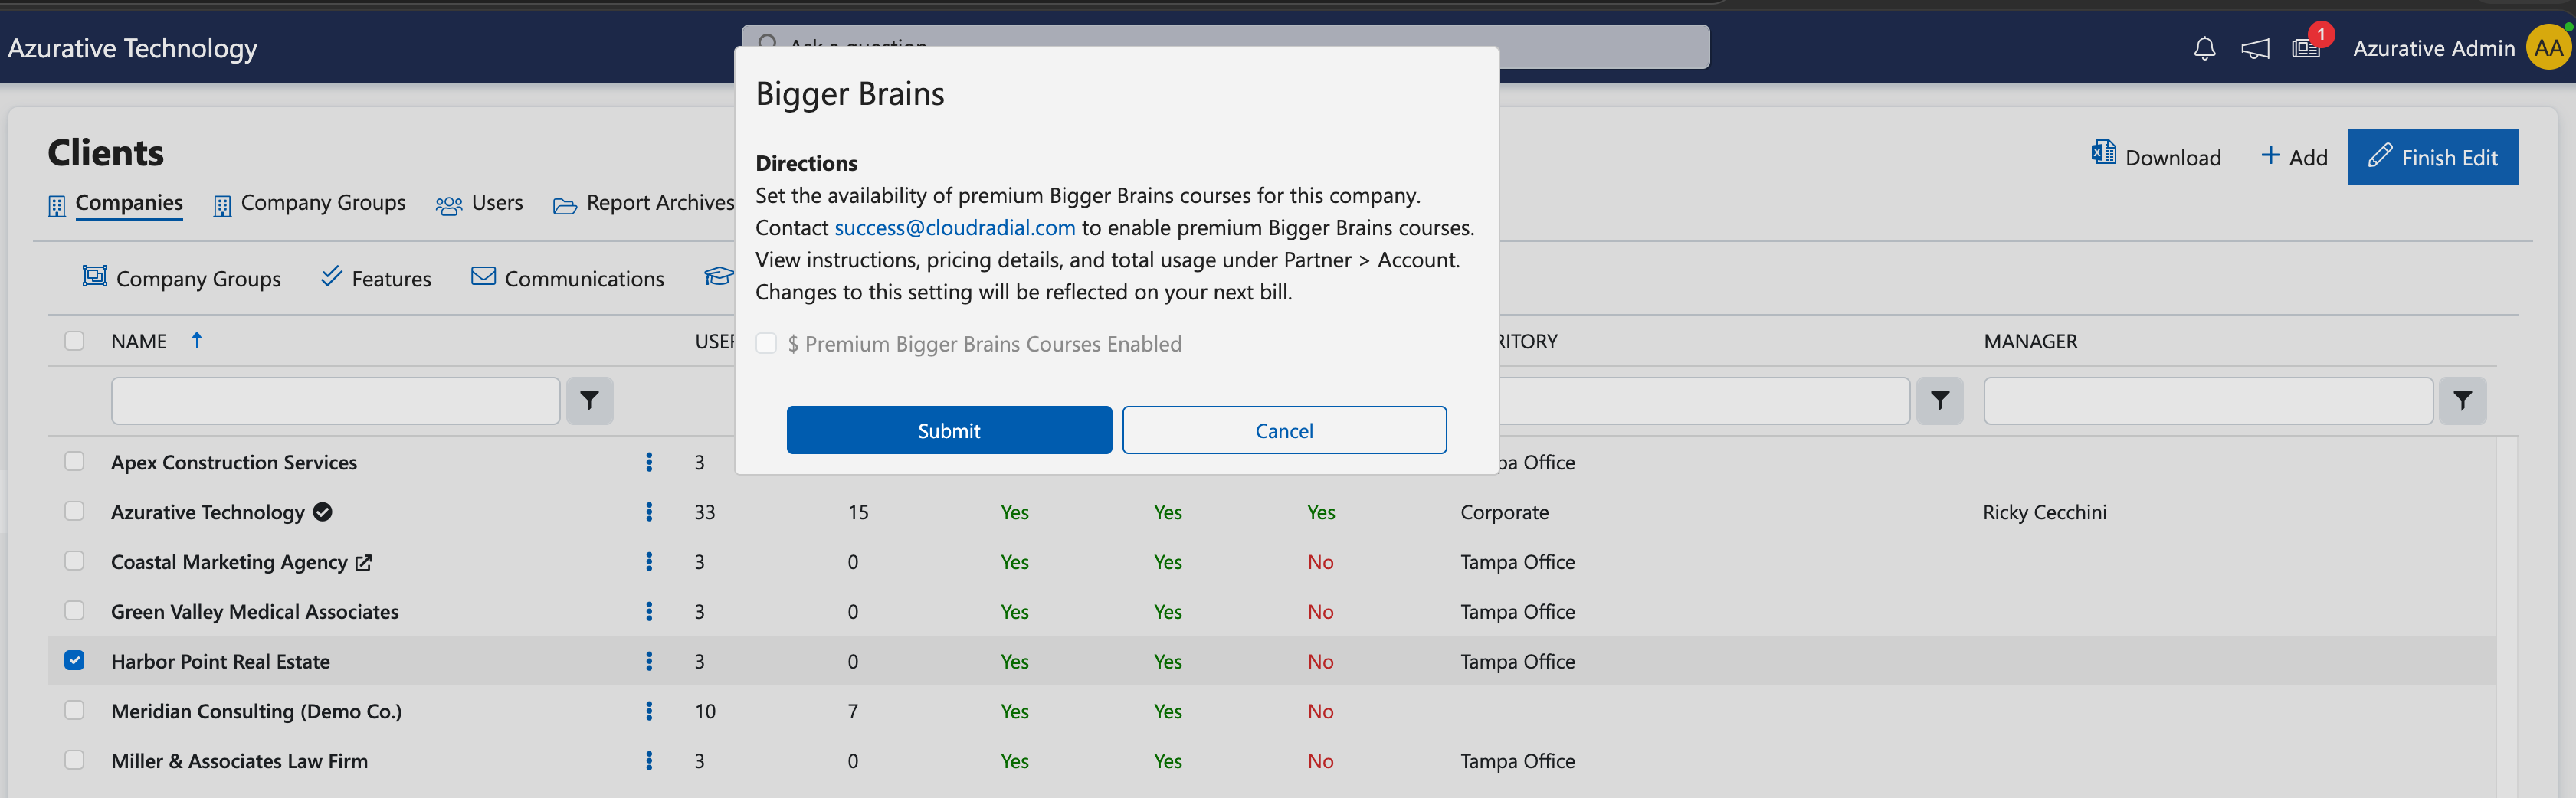
Task: Open the news icon with red badge
Action: [2306, 48]
